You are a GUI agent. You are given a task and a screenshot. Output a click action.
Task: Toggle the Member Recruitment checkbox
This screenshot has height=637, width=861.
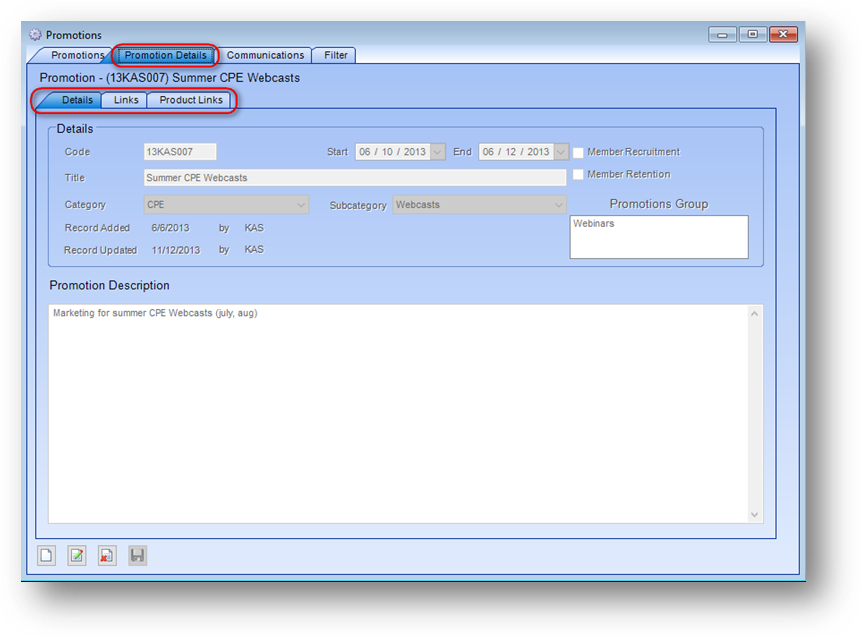point(578,153)
